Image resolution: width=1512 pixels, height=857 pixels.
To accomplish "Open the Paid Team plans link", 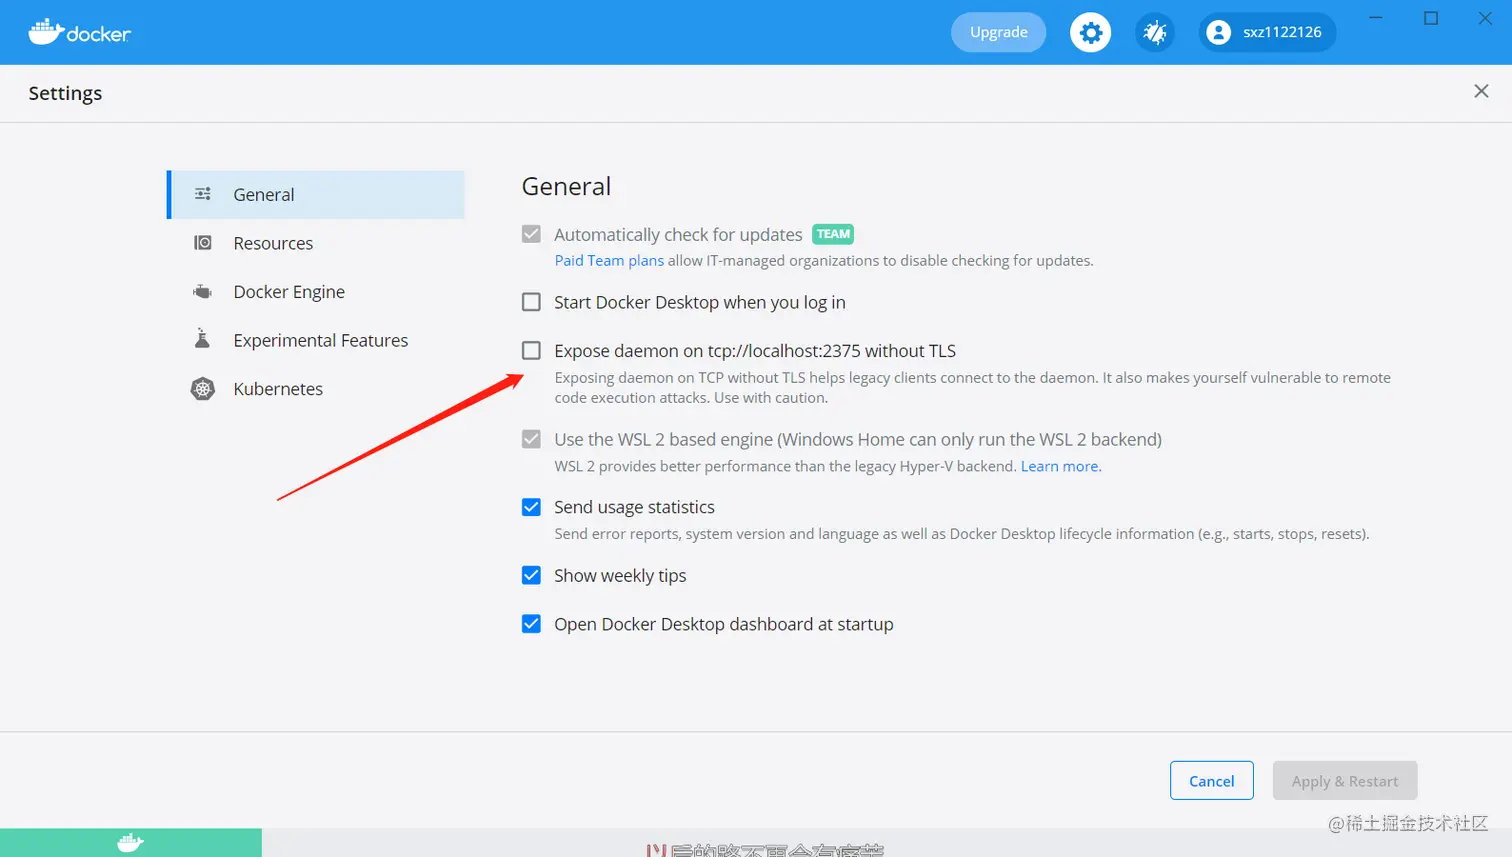I will point(609,261).
